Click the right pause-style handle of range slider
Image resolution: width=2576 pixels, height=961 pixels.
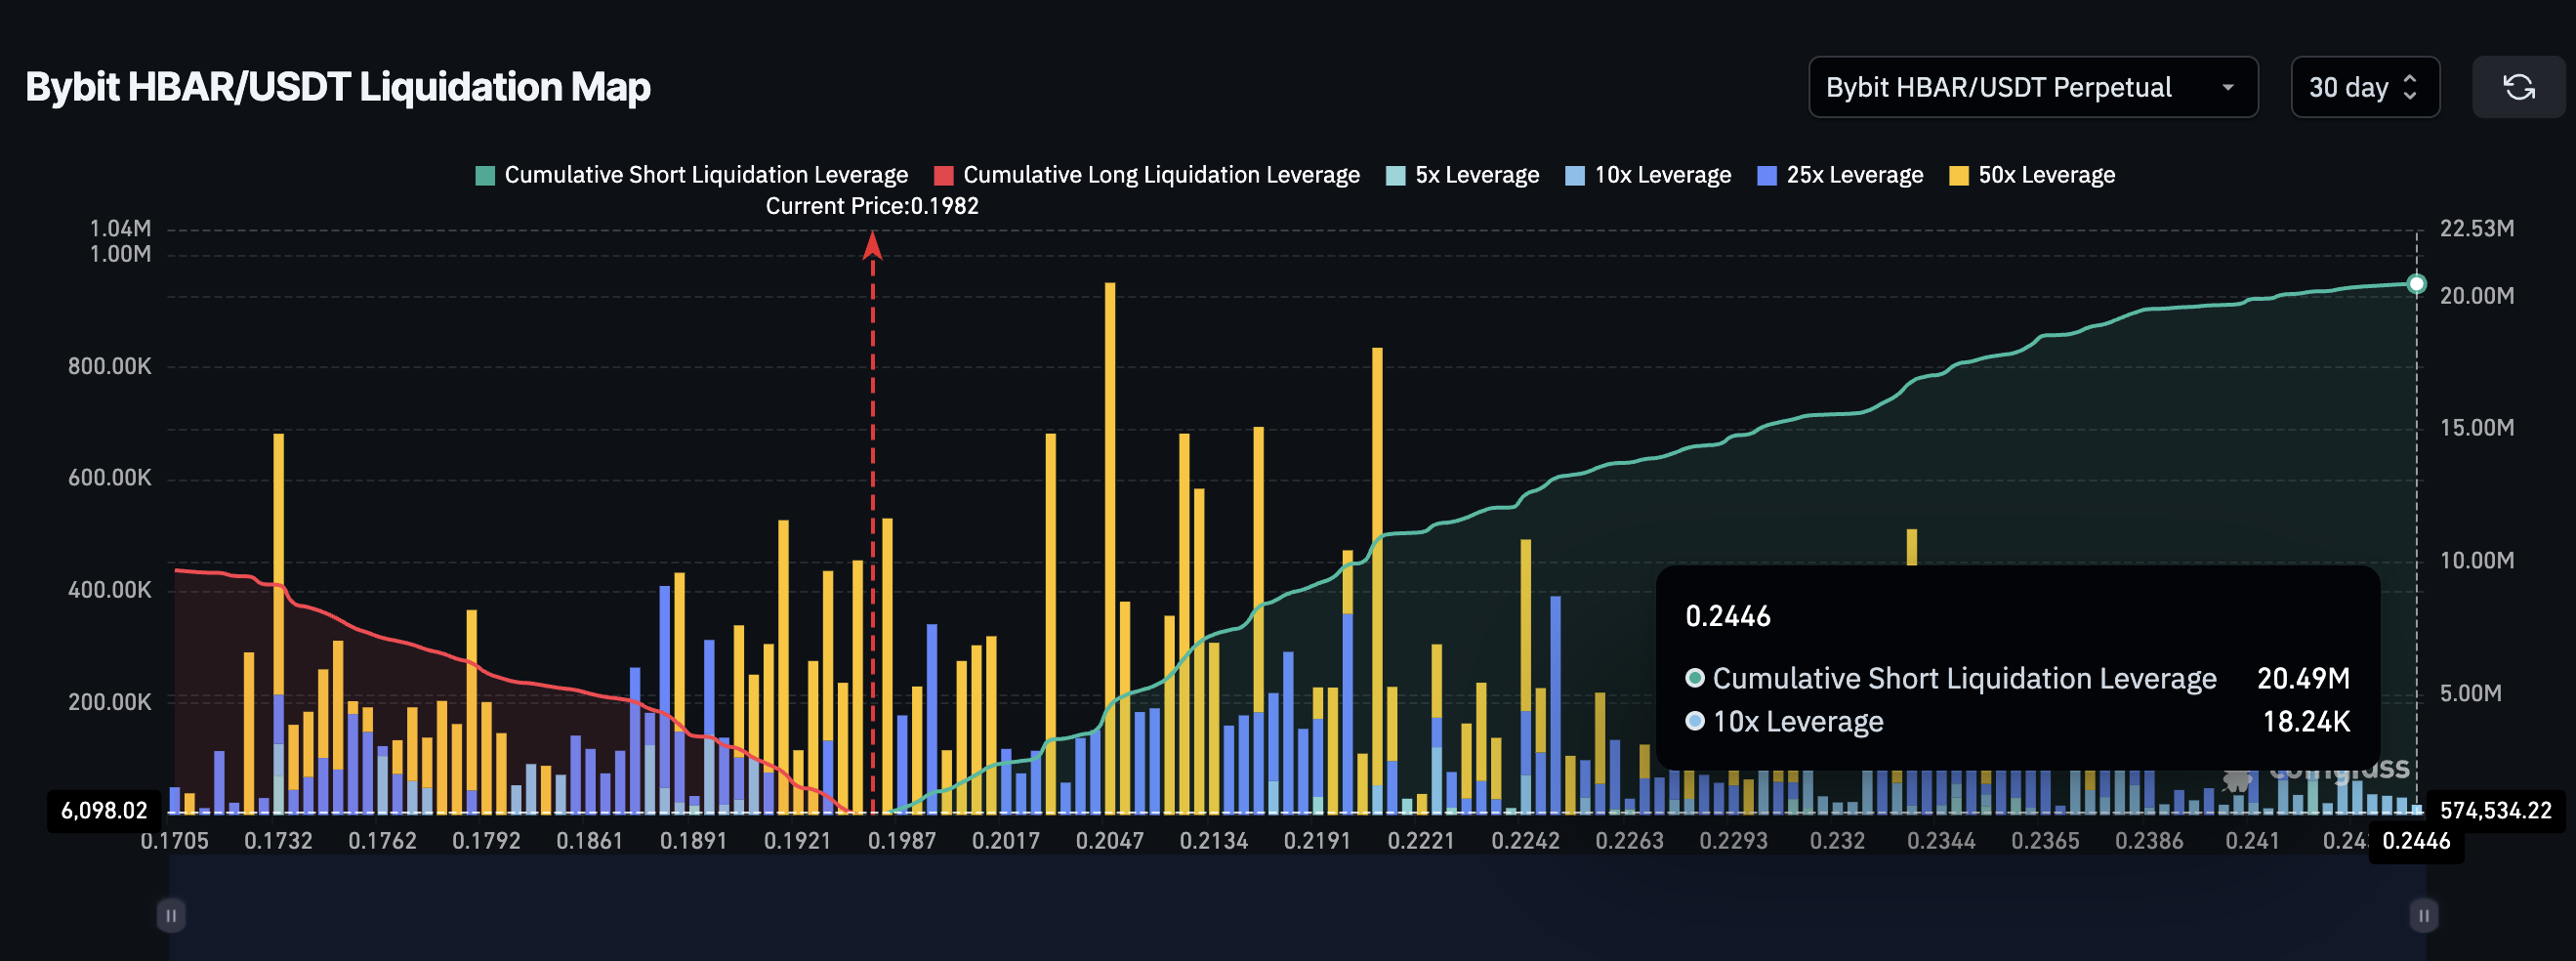tap(2422, 915)
